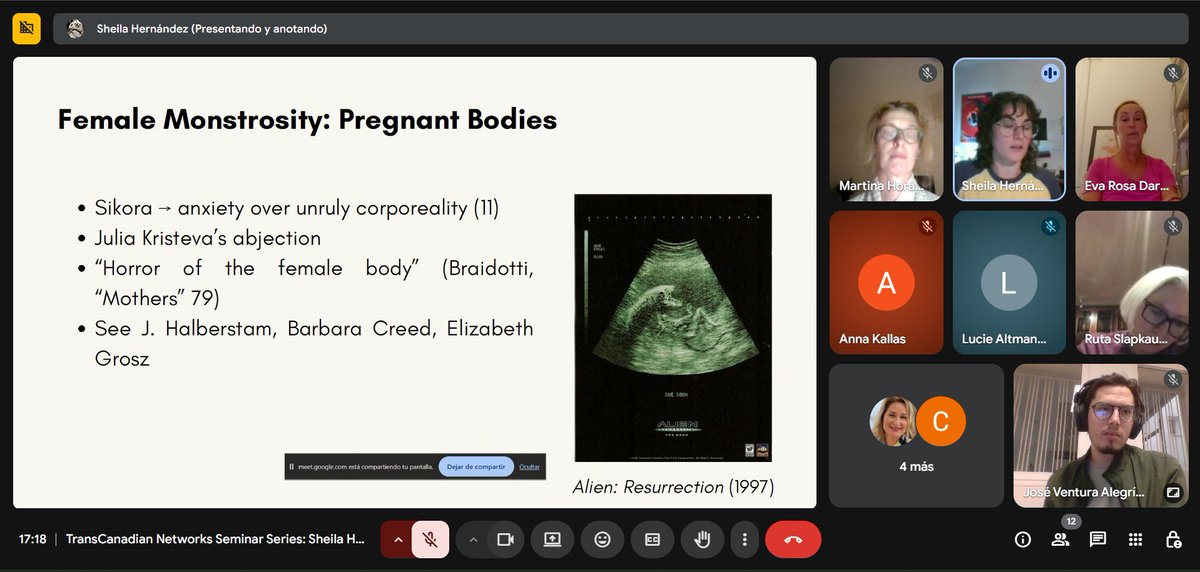
Task: Select José Ventura Alegri video tile
Action: pyautogui.click(x=1101, y=436)
